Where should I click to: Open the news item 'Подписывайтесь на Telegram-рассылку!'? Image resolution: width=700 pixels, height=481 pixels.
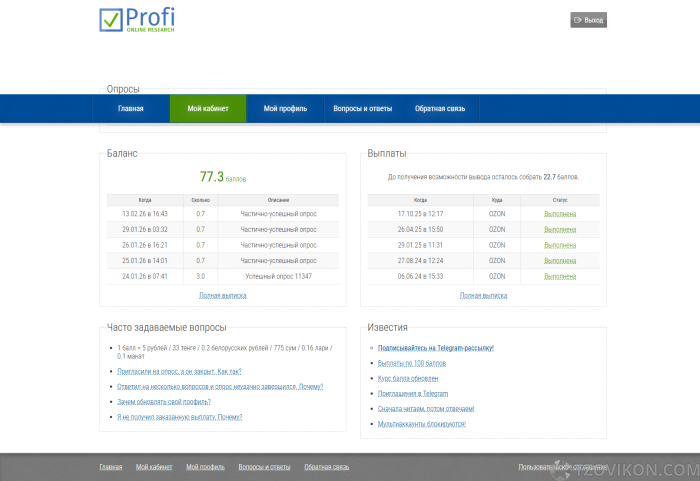coord(436,348)
